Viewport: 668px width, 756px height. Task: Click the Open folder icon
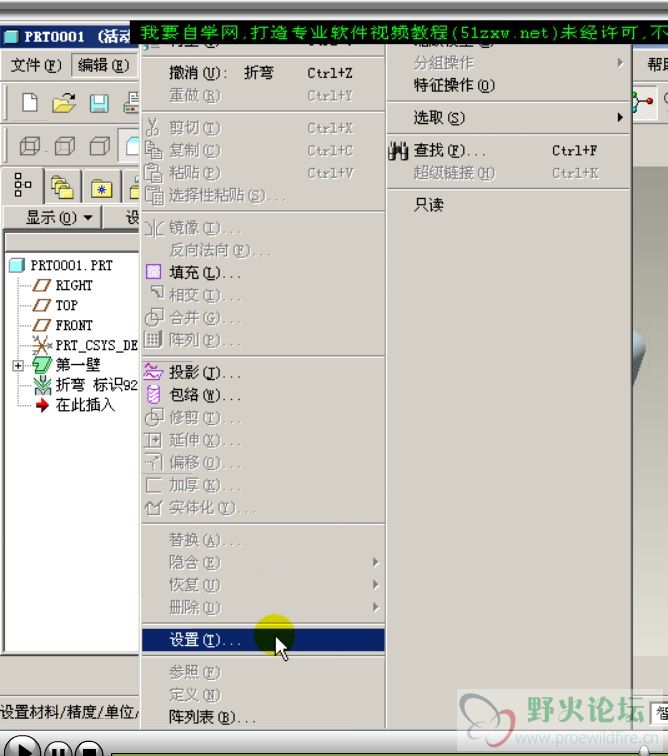64,103
